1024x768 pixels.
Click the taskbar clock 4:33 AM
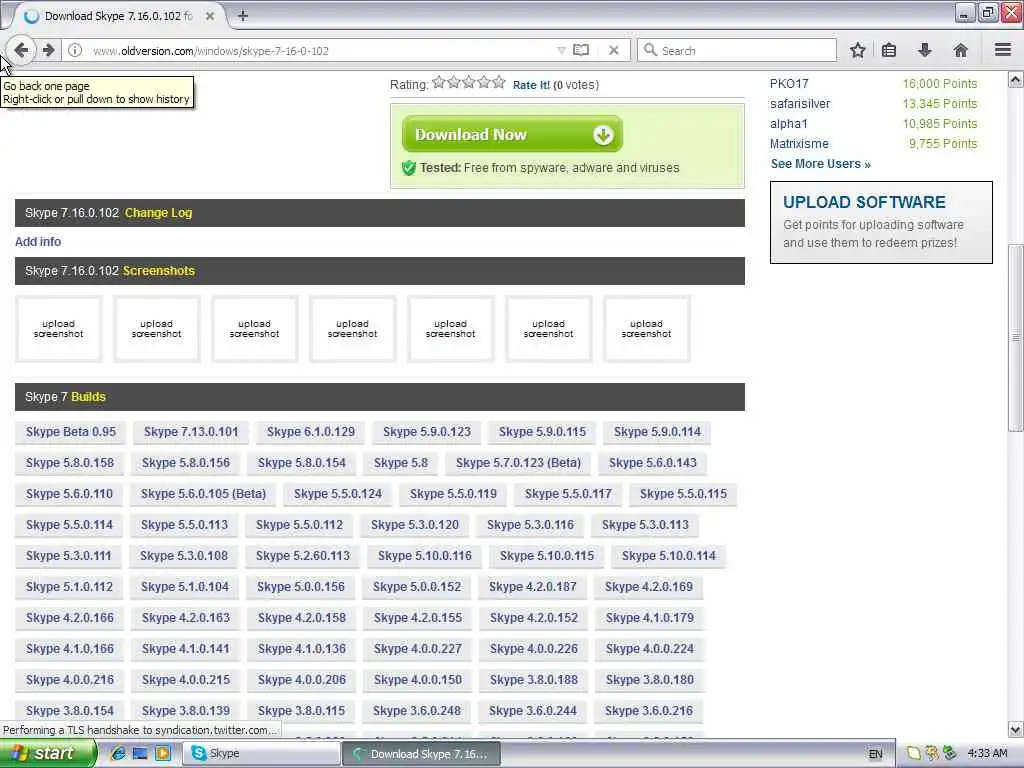(987, 754)
